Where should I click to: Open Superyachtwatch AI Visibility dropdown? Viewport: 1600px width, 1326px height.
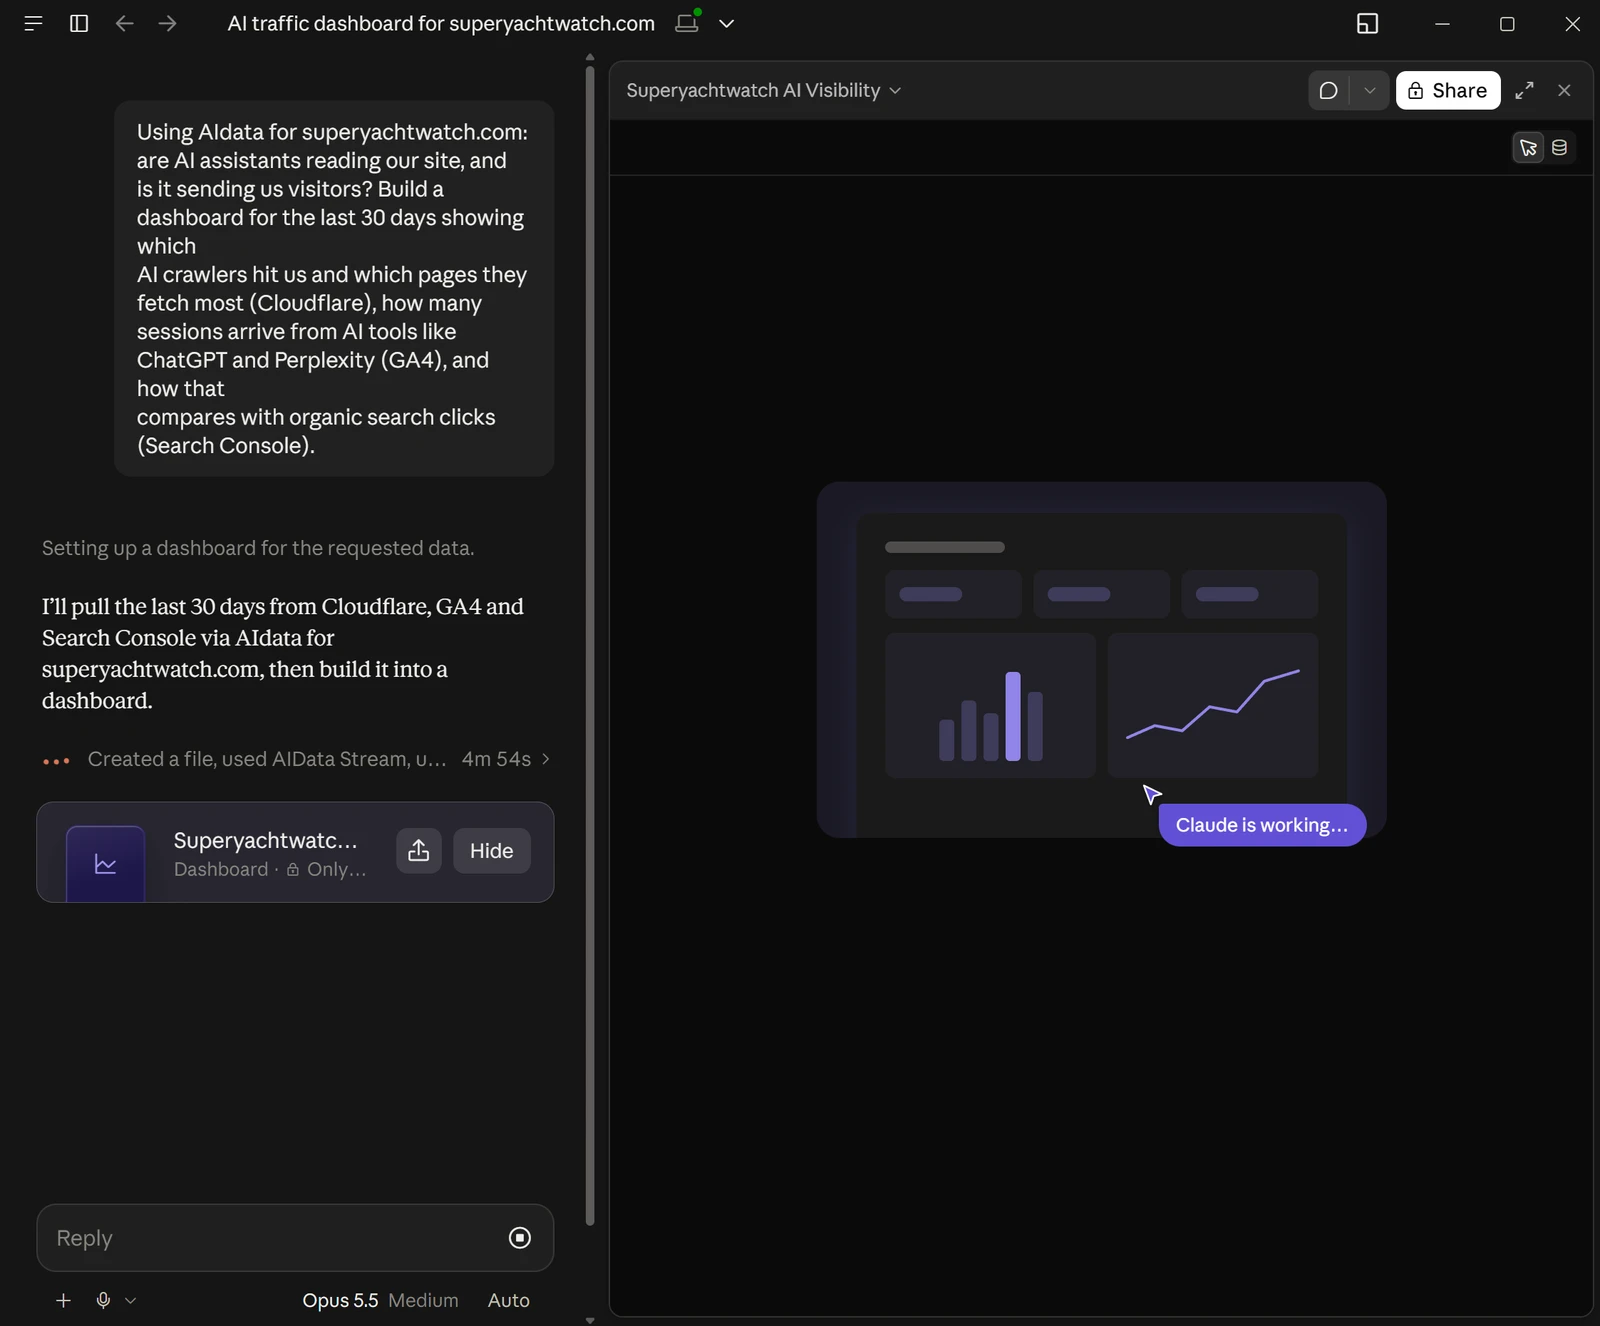coord(764,90)
